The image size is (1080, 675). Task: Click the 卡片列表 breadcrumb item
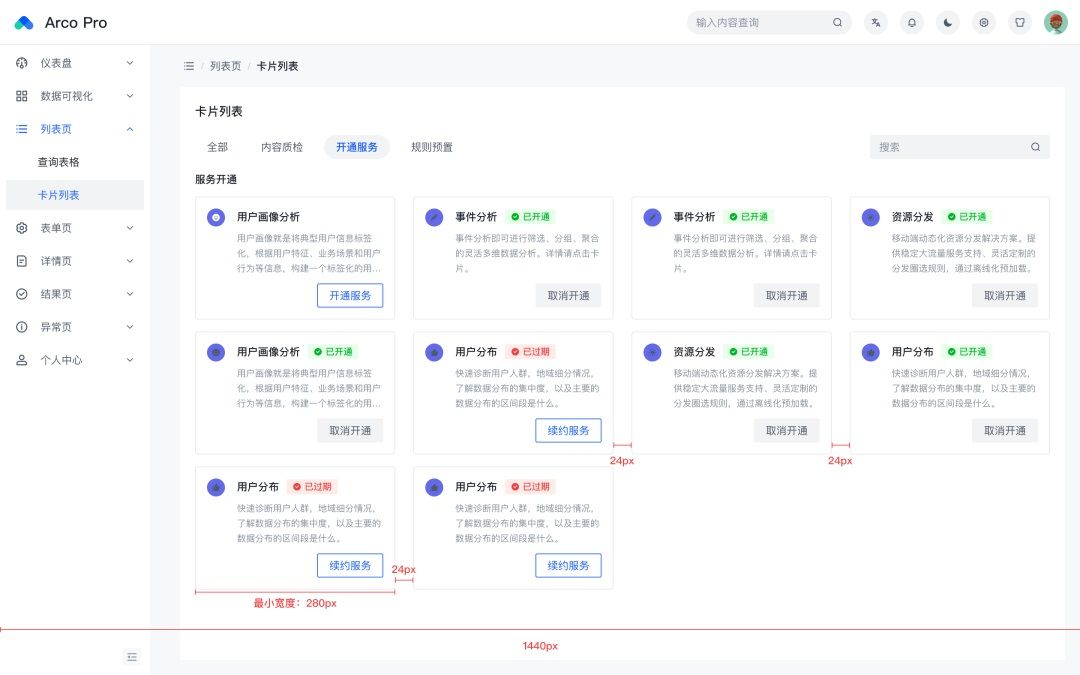click(278, 66)
